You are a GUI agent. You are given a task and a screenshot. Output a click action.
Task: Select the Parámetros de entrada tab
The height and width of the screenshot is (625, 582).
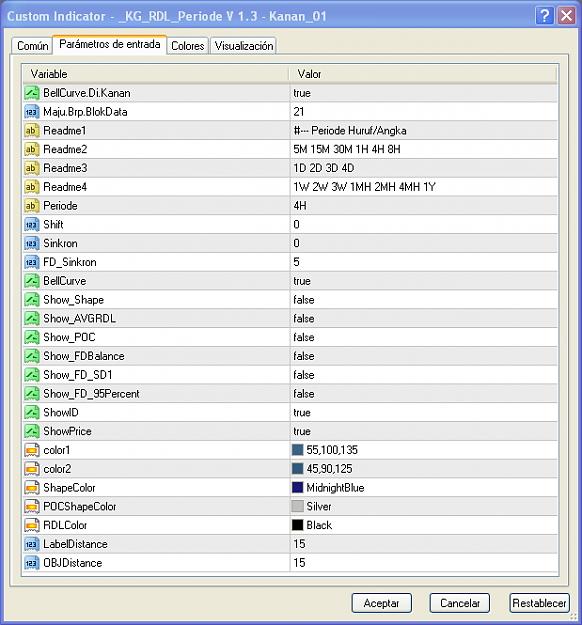pyautogui.click(x=110, y=44)
